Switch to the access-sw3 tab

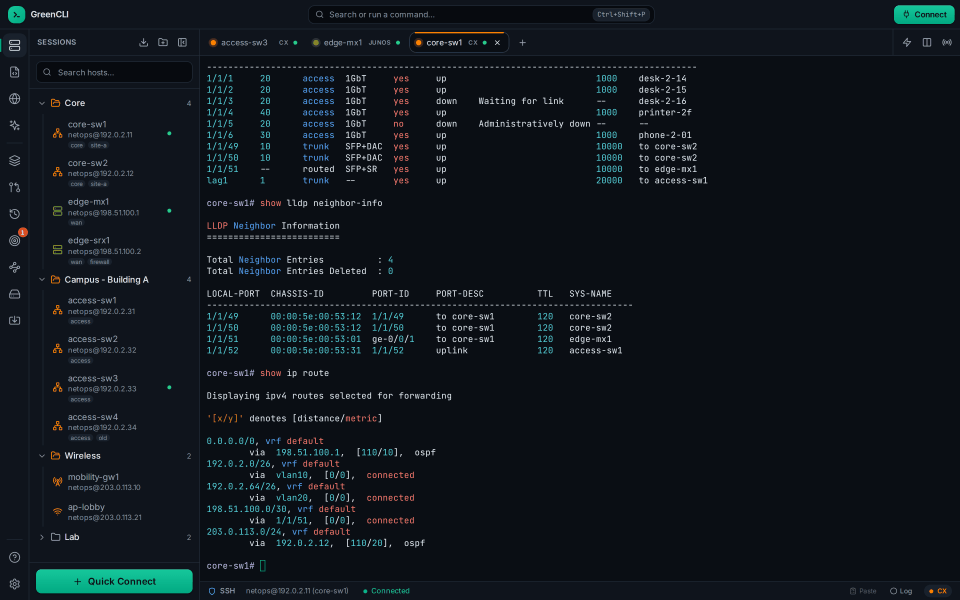click(x=253, y=43)
